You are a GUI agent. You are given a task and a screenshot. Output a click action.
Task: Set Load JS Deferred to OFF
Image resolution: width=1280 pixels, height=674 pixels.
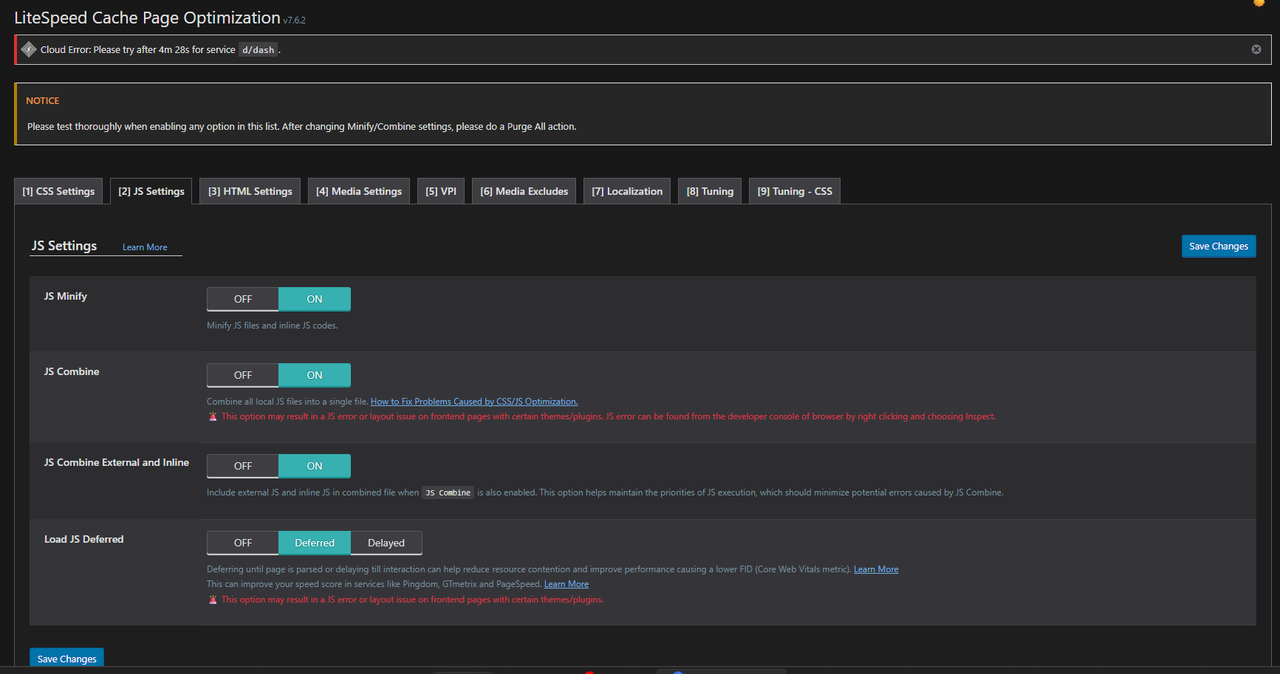pyautogui.click(x=243, y=543)
